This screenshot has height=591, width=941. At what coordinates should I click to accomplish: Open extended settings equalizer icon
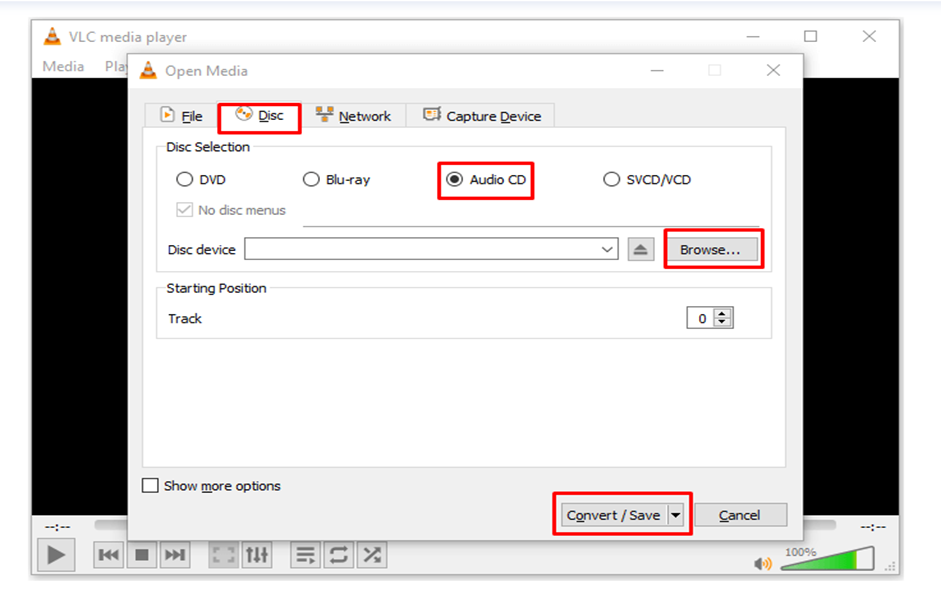257,554
